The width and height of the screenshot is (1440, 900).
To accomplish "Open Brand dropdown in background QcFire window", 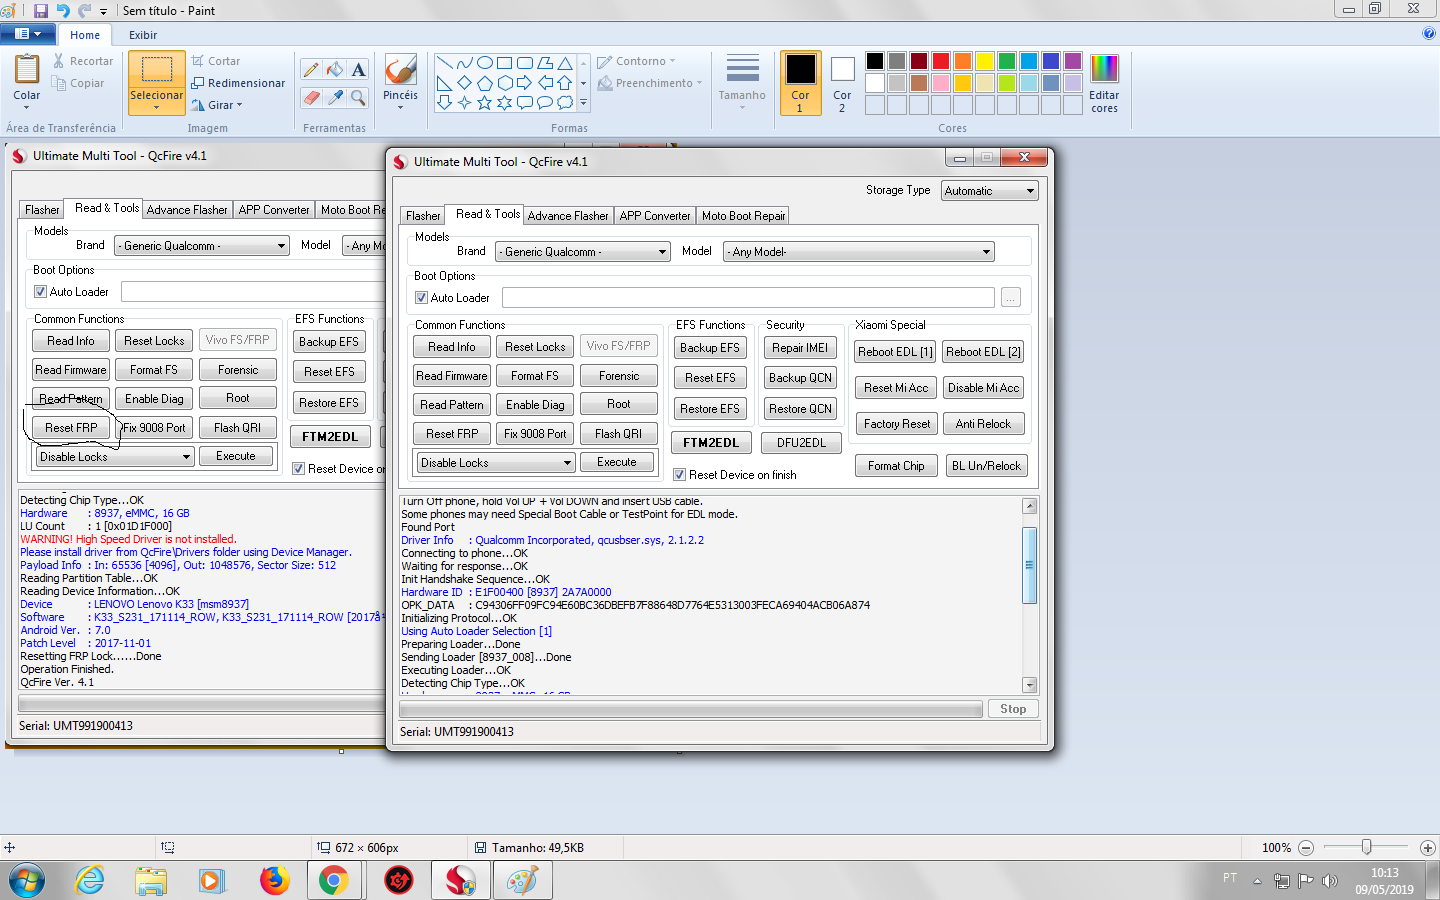I will click(x=203, y=246).
